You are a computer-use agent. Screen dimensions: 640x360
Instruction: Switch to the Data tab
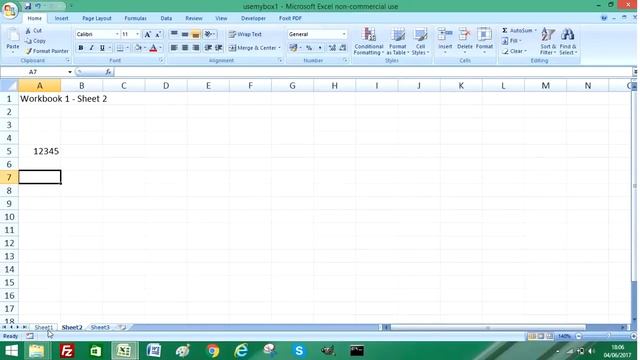166,18
